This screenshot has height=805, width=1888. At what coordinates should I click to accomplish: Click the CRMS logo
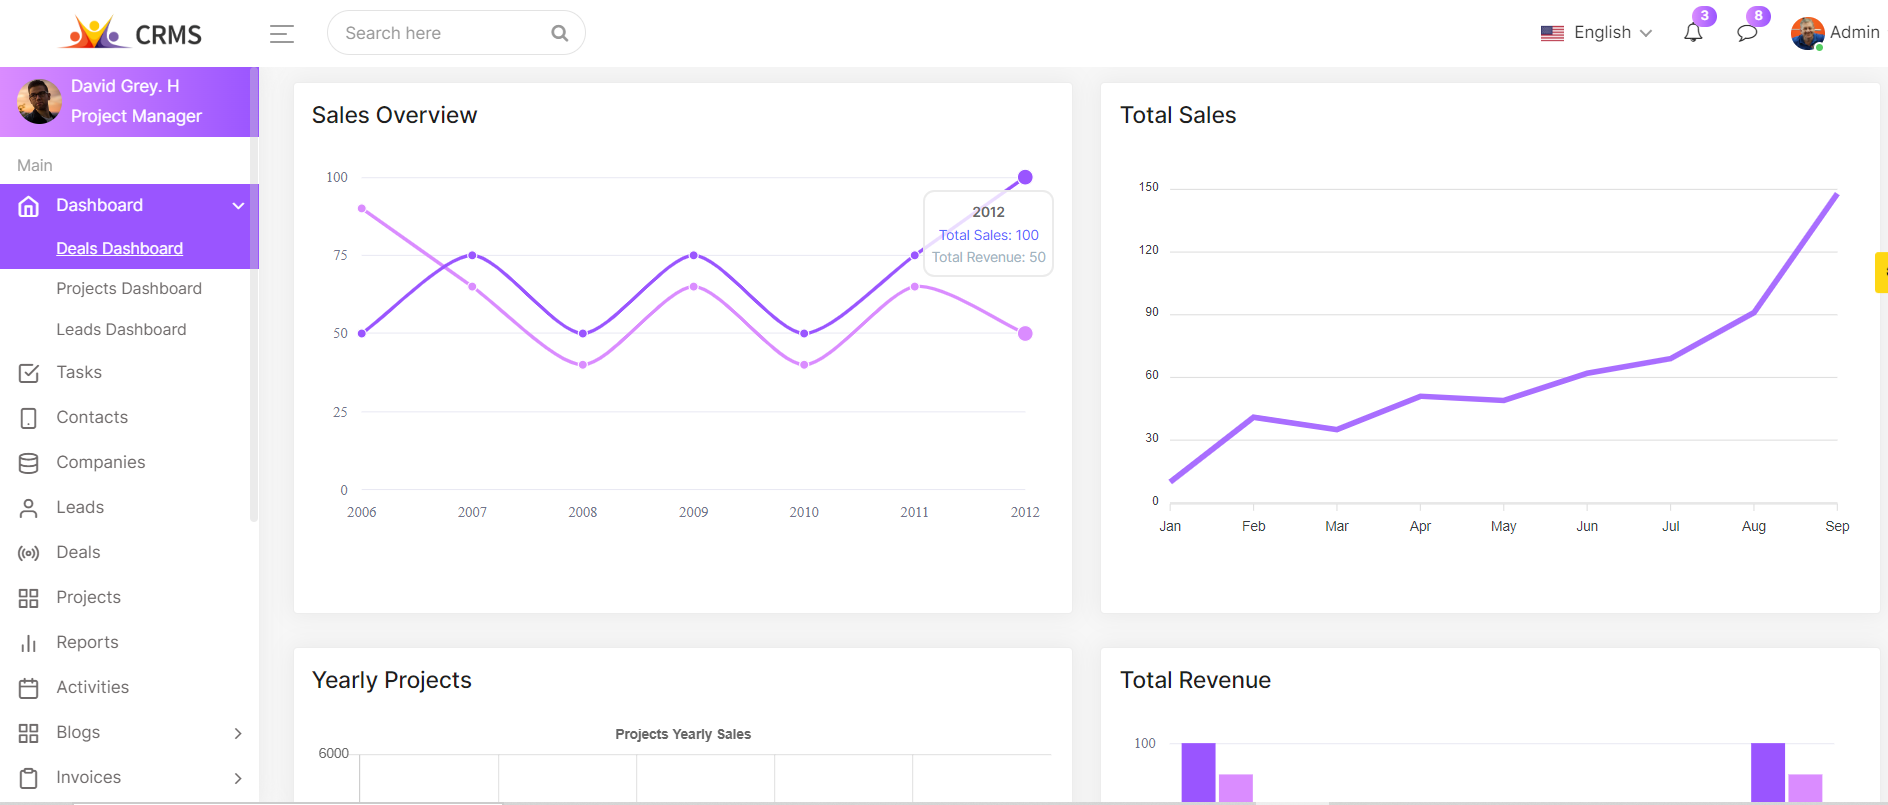(131, 33)
